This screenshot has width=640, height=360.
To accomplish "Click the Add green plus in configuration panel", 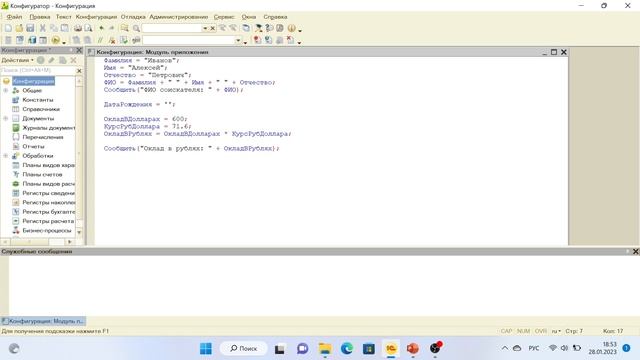I will (41, 60).
